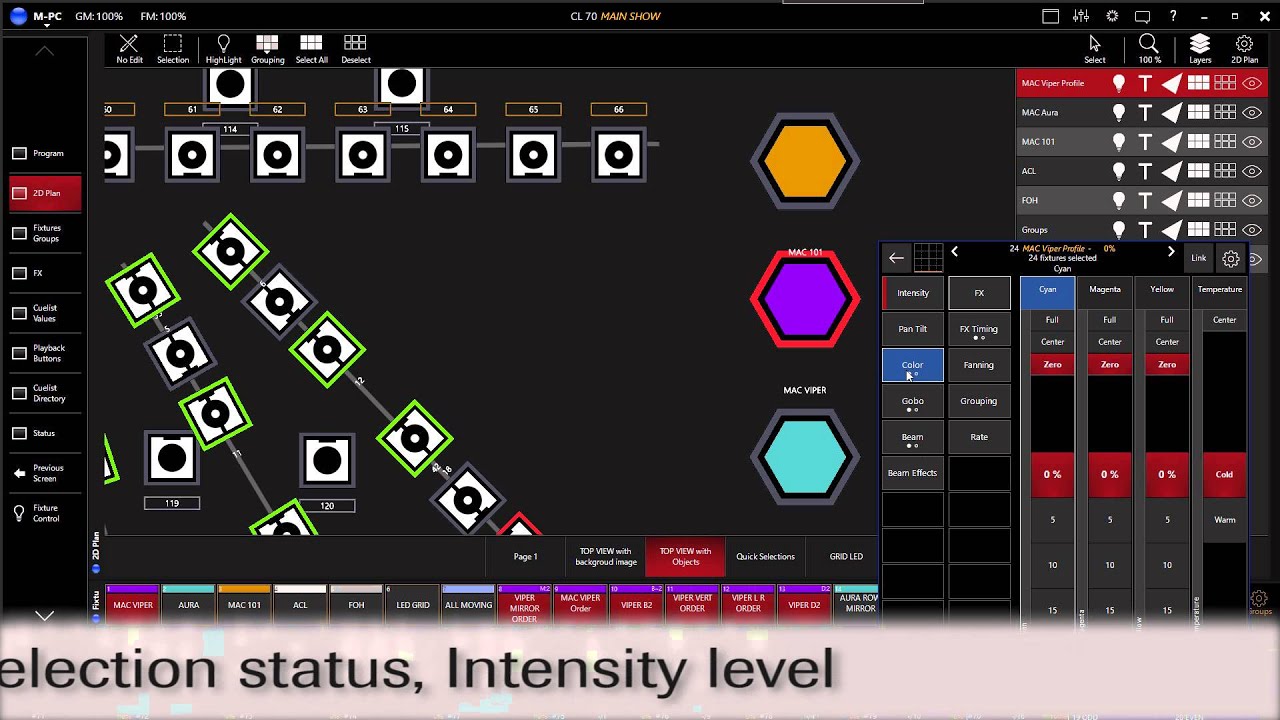Turn on HighLight bulb tool

point(223,48)
